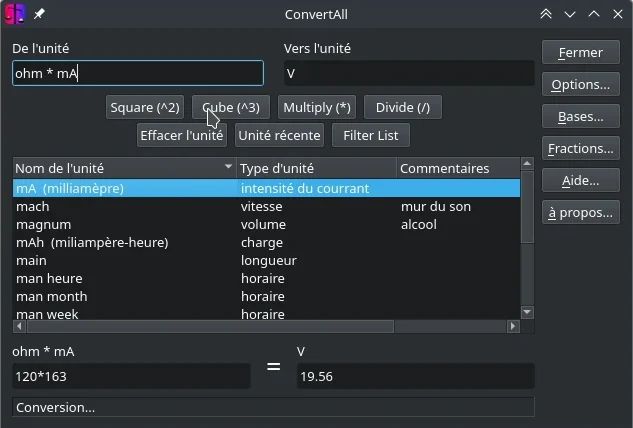
Task: Select the mAh (miliampère-heure) row
Action: click(x=266, y=242)
